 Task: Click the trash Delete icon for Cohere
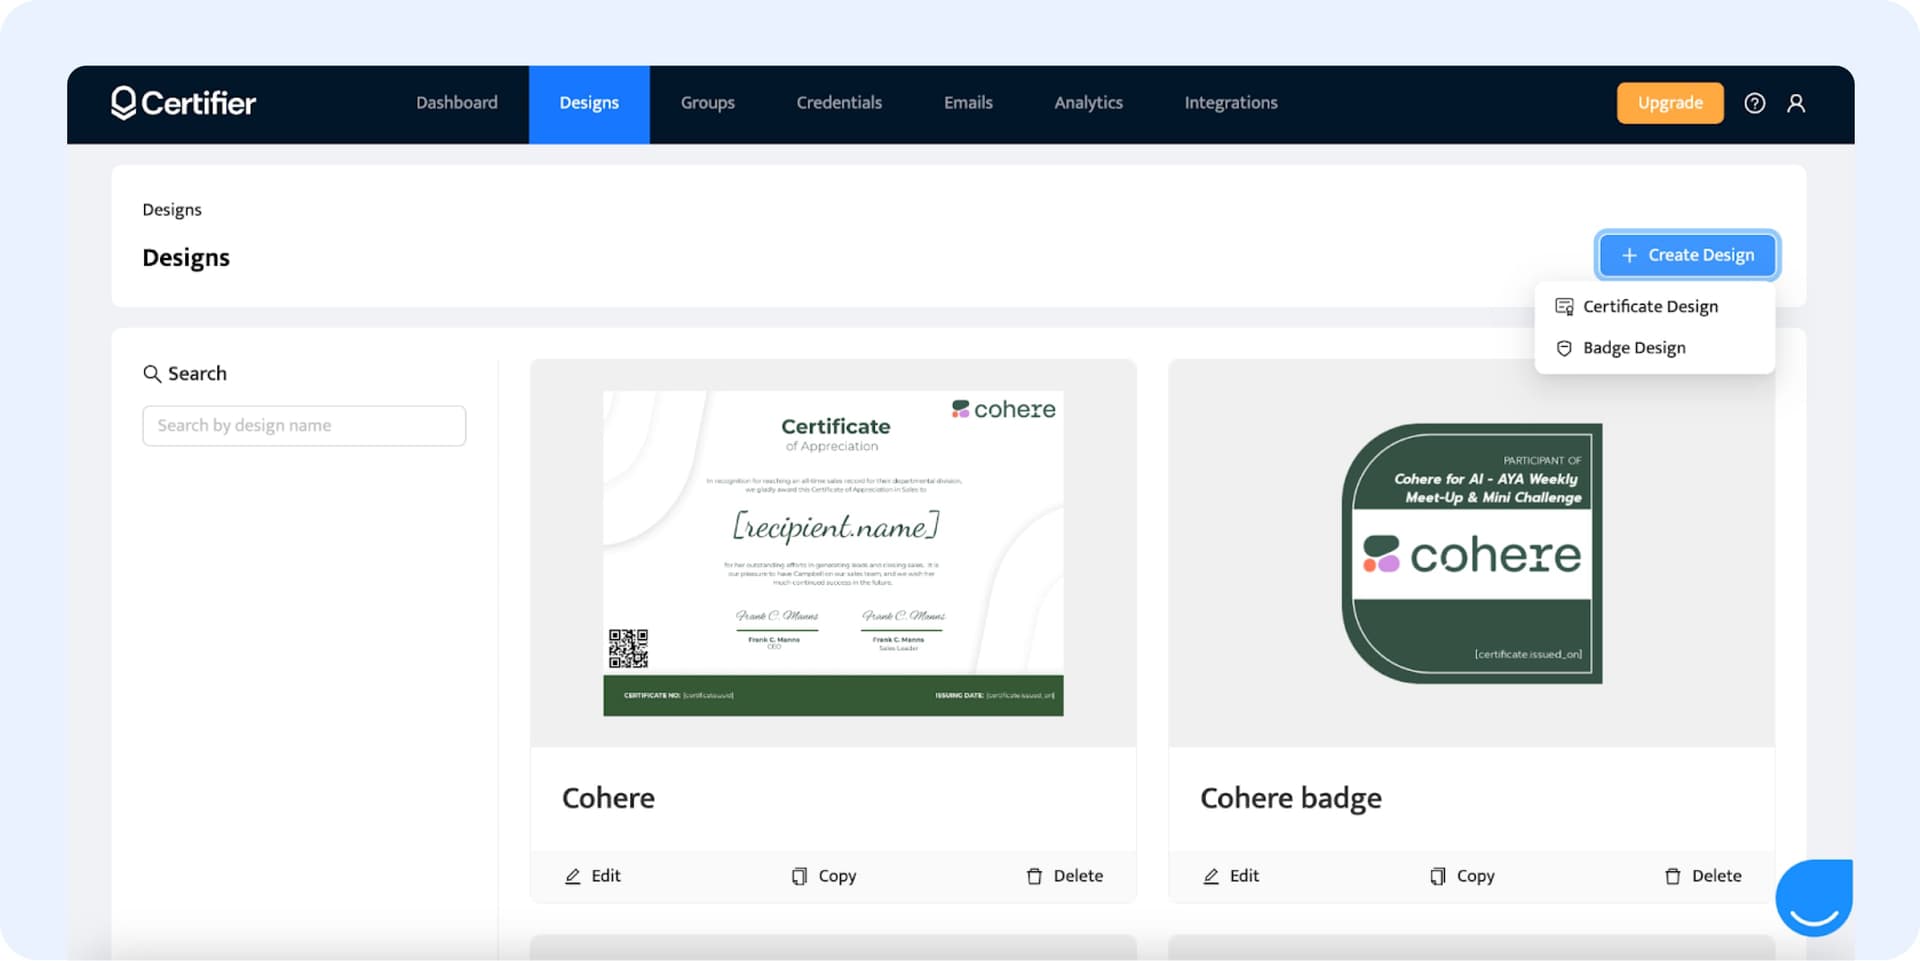(1034, 876)
